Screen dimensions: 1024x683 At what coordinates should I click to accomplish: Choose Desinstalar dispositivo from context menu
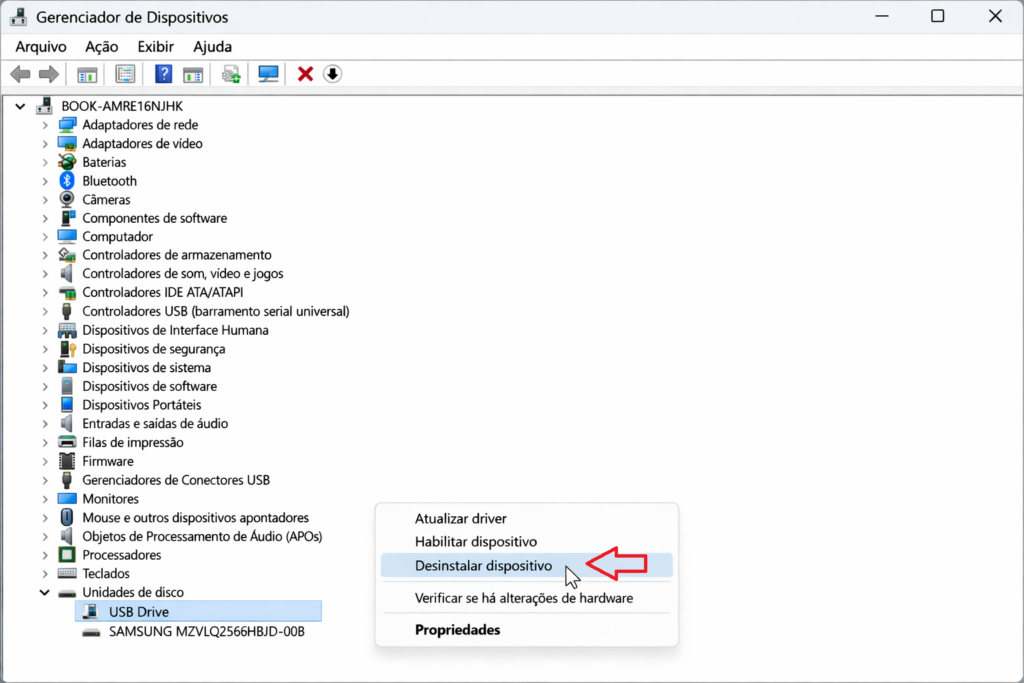pos(483,565)
